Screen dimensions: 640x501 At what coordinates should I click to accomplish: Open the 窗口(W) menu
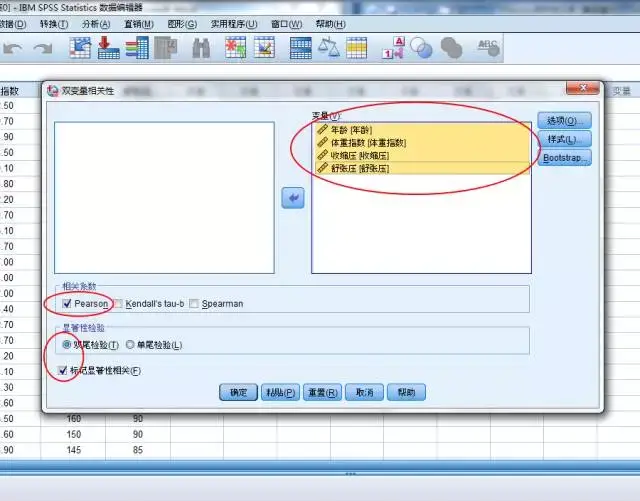(x=287, y=24)
